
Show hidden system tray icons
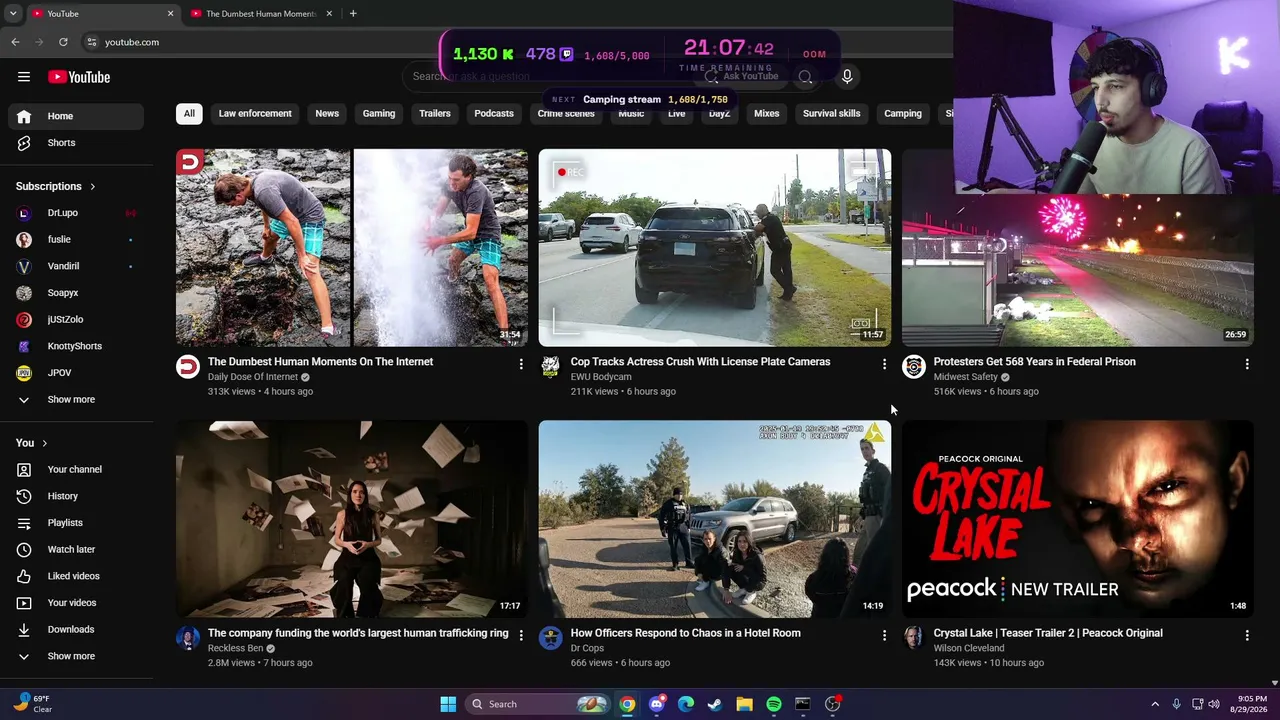click(1155, 704)
